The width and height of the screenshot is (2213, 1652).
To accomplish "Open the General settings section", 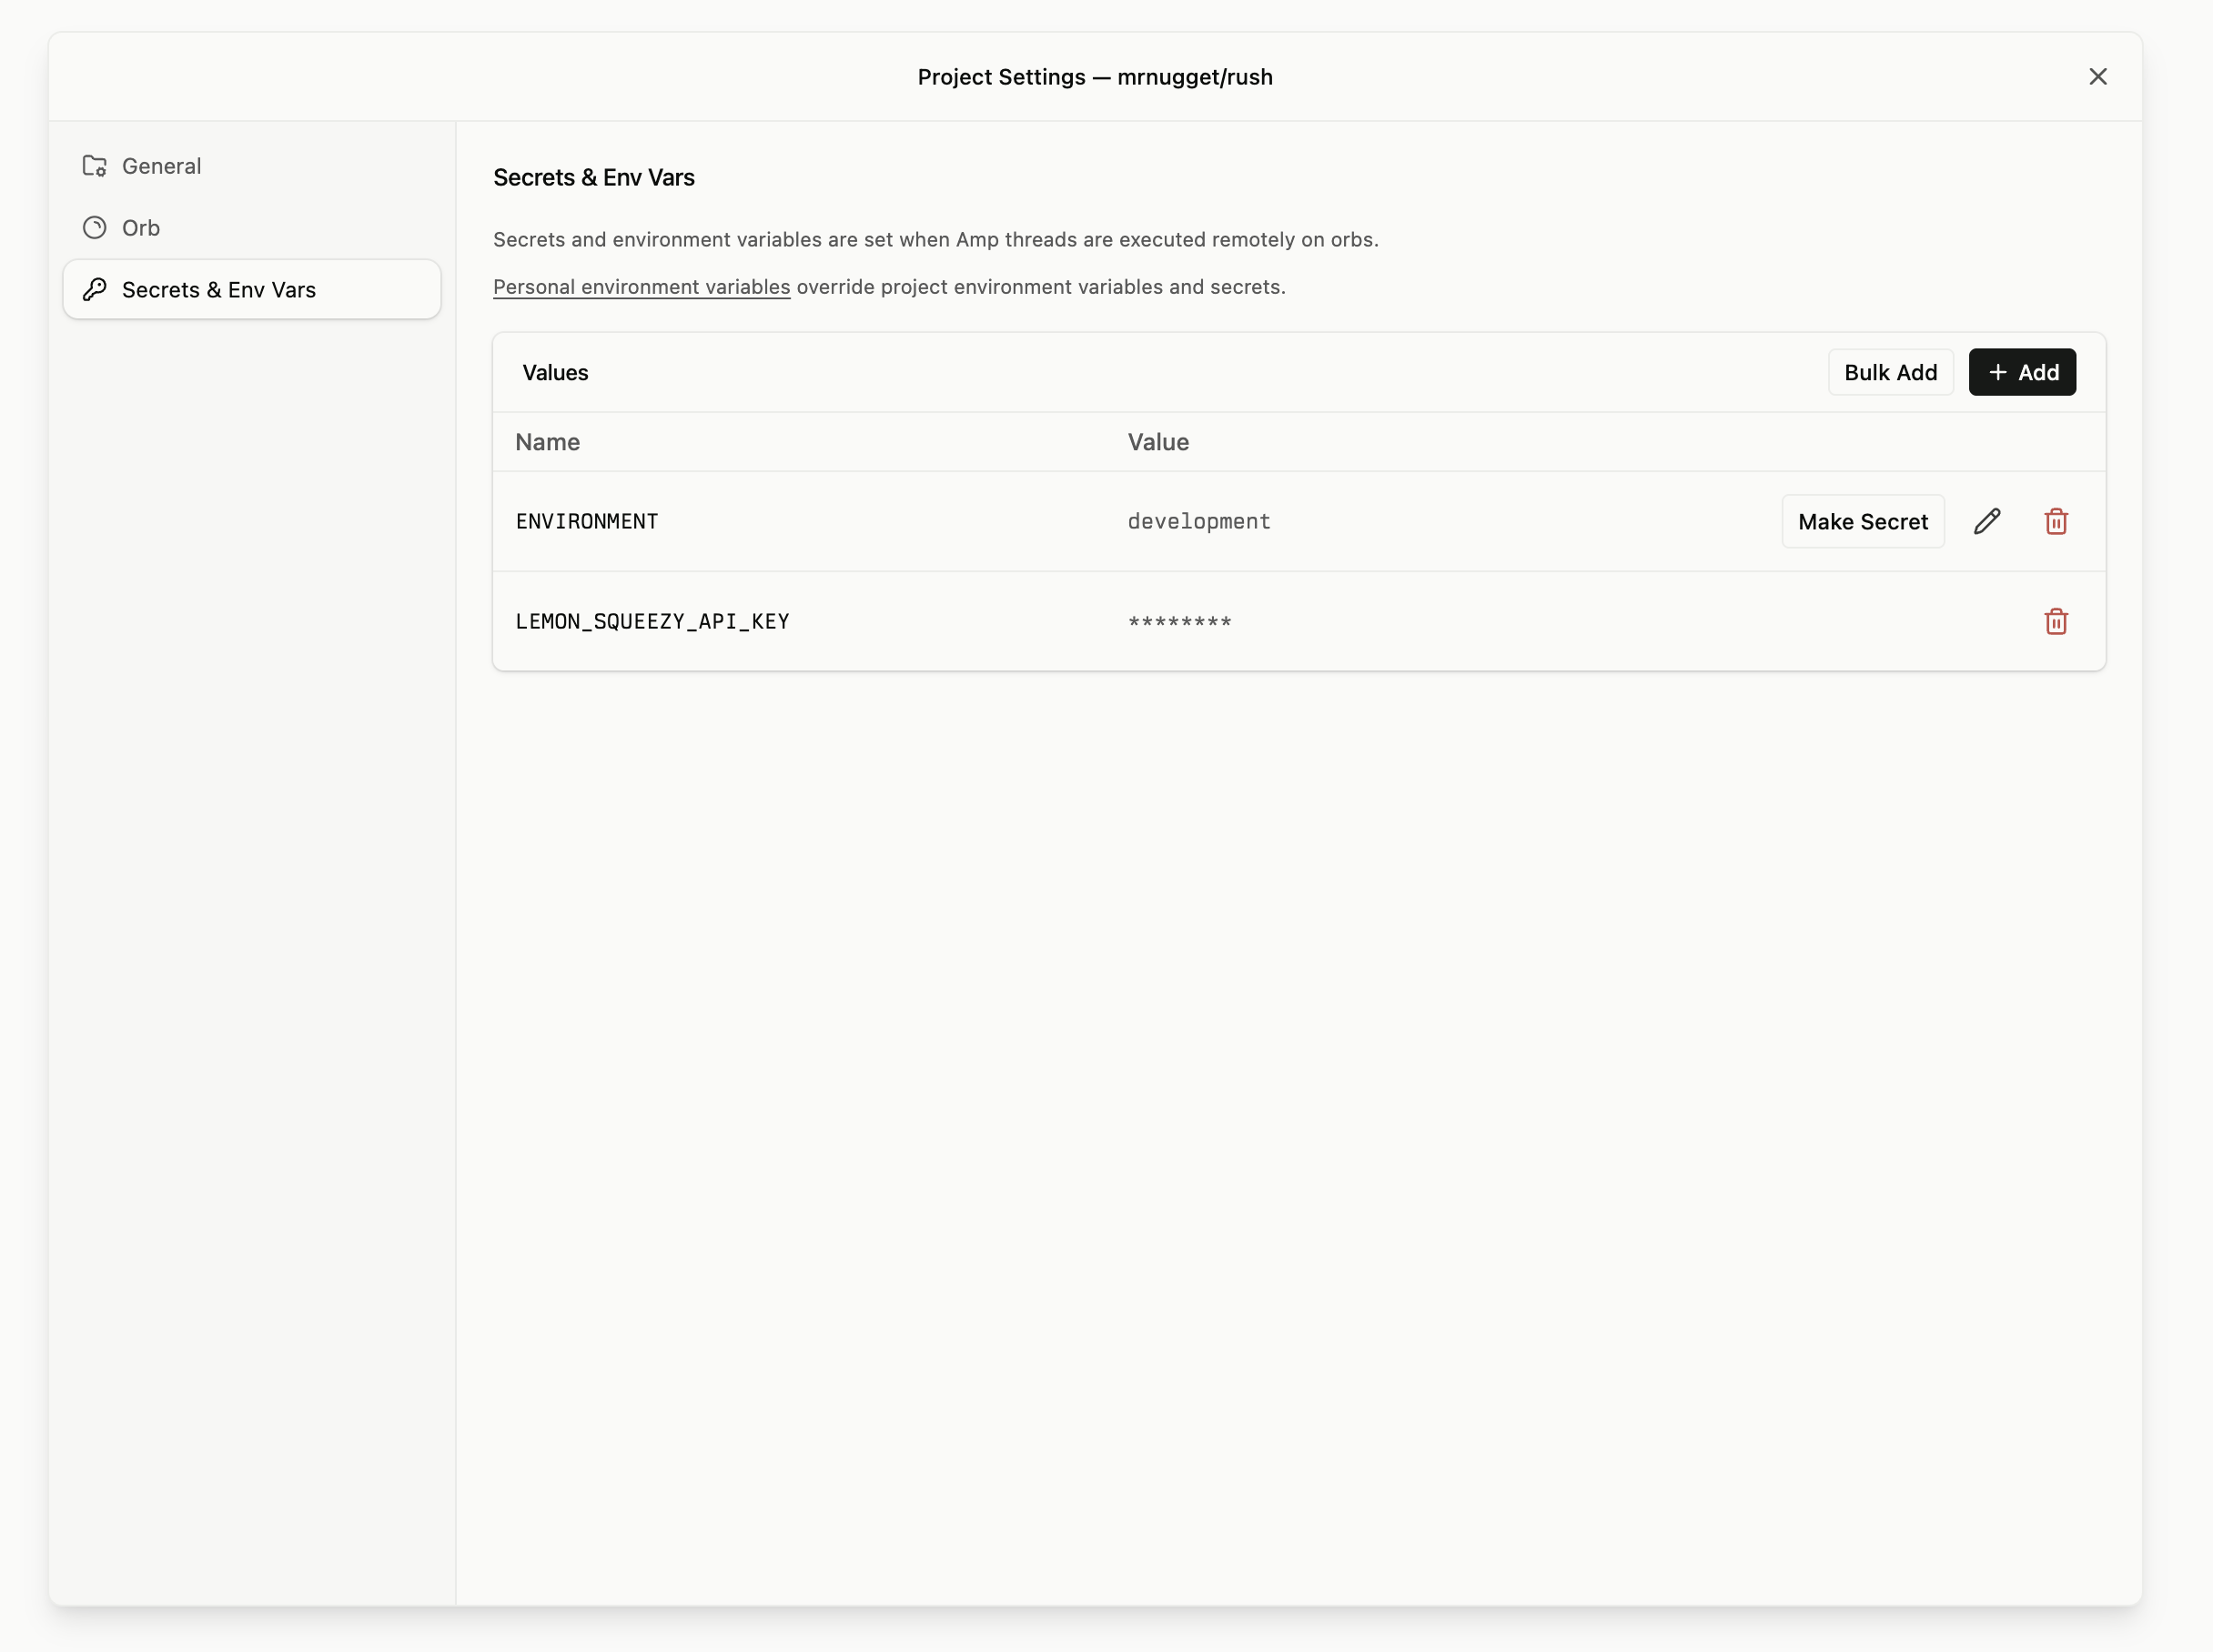I will coord(251,166).
